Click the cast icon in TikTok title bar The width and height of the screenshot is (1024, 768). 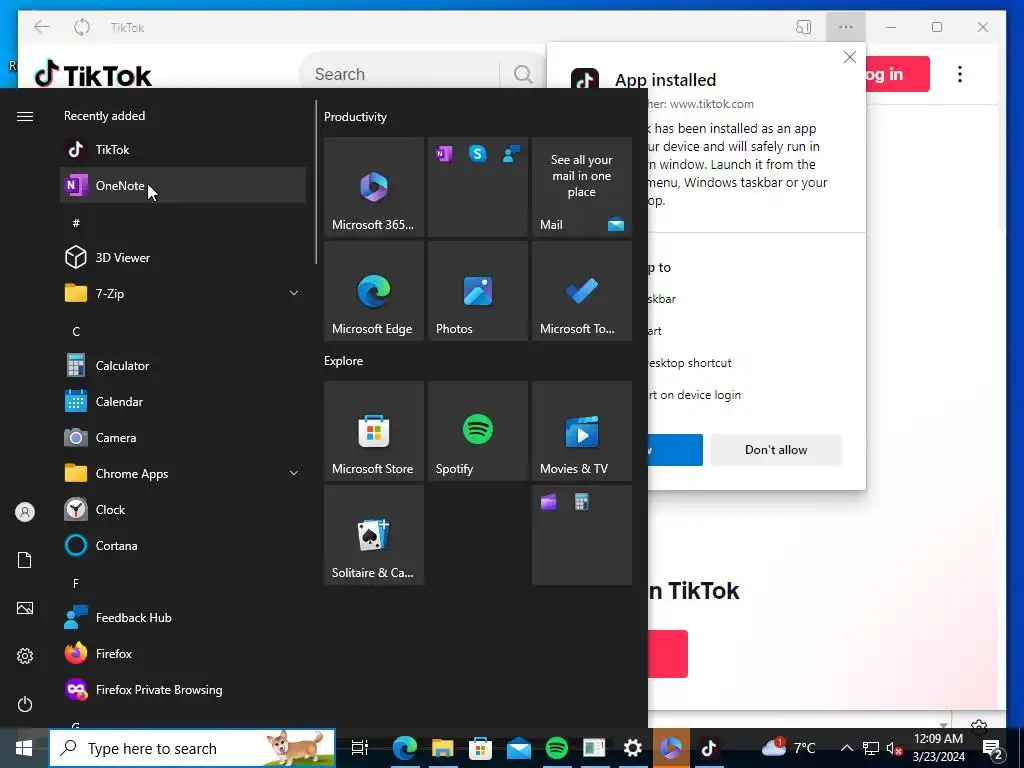(x=803, y=27)
